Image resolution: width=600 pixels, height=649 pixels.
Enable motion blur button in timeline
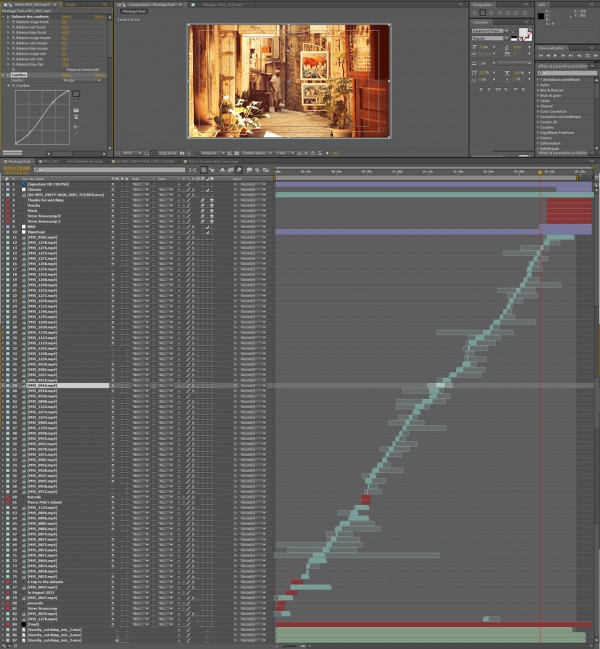(x=239, y=170)
